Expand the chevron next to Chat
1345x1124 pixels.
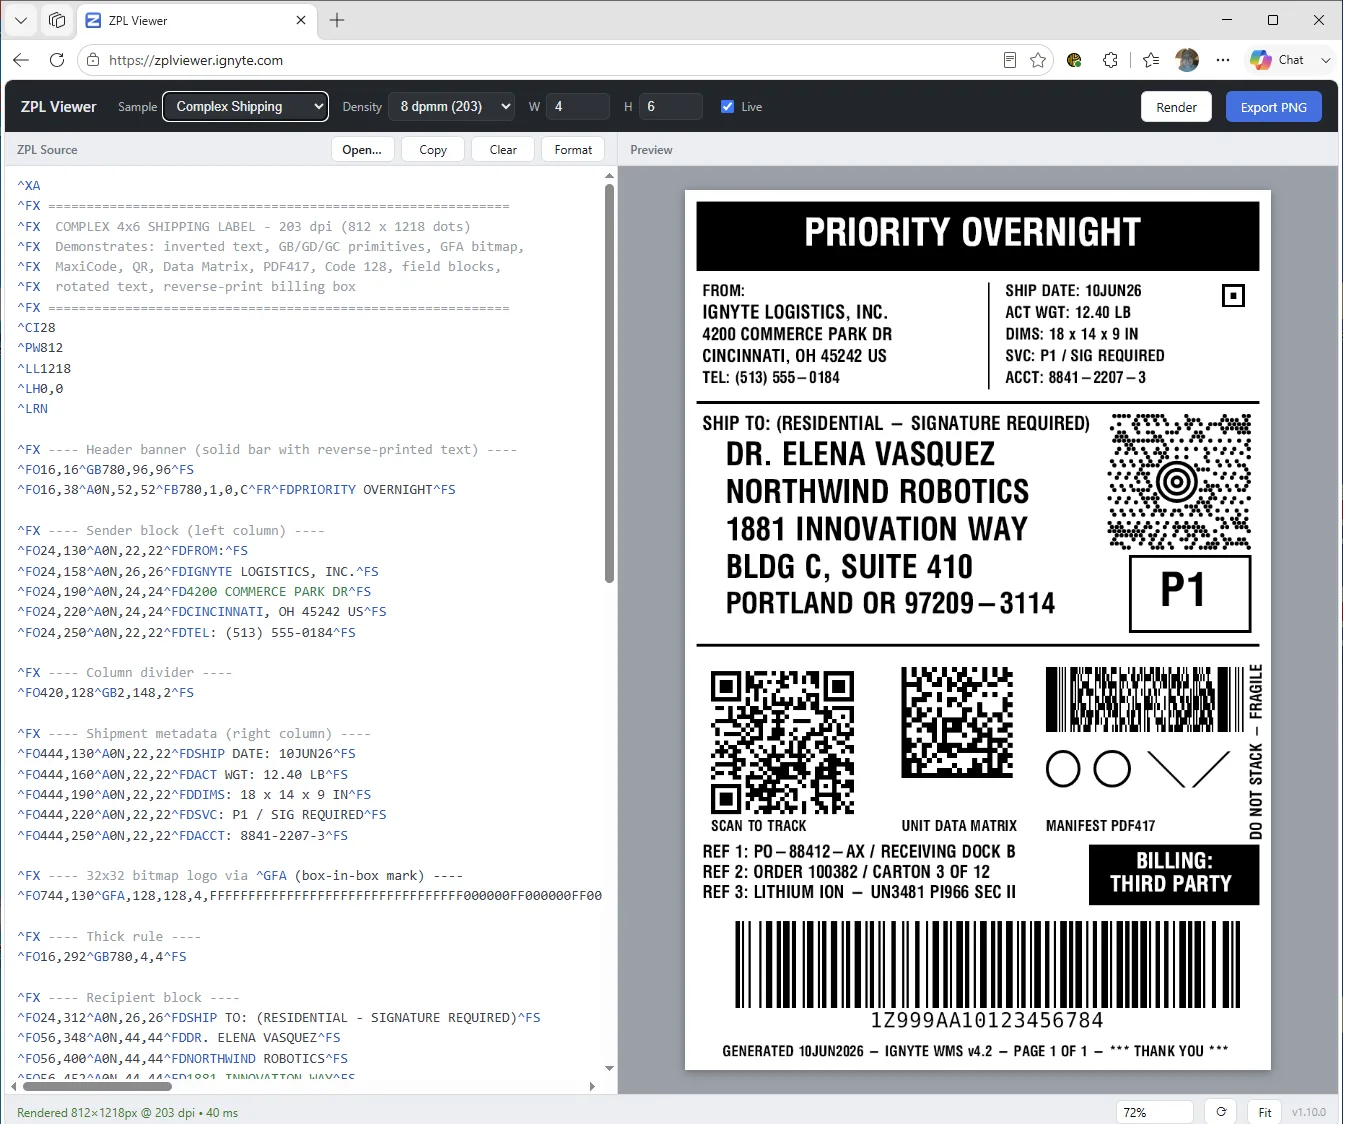1326,60
